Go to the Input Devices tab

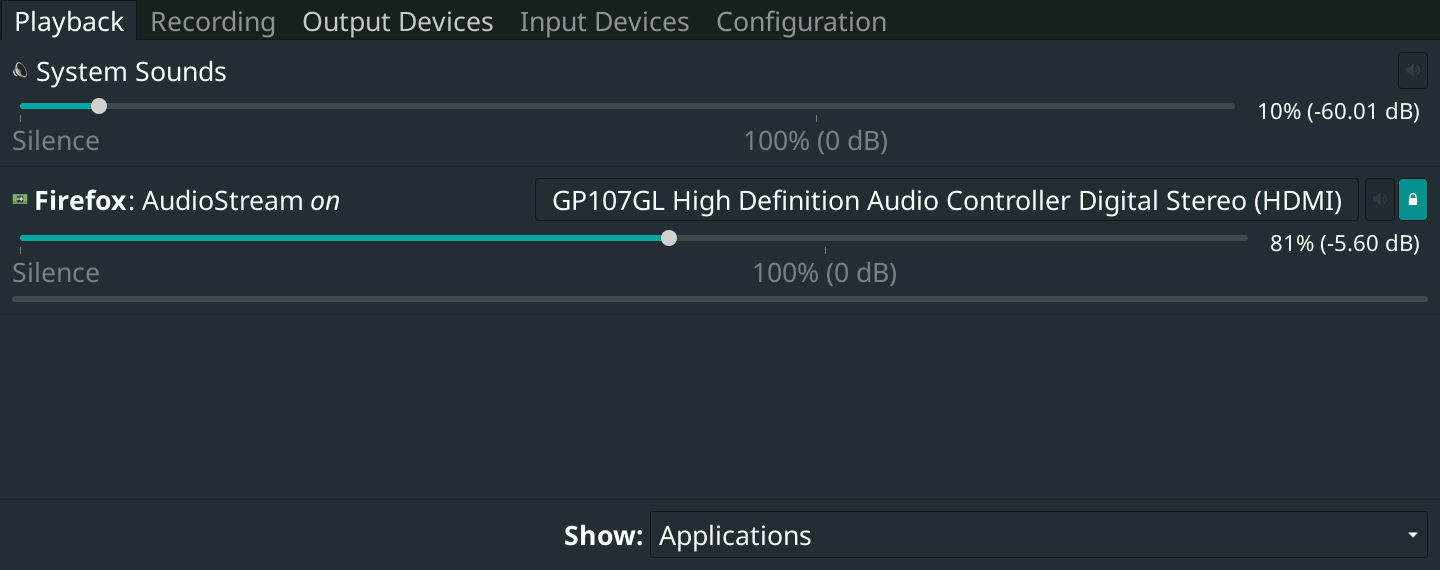pyautogui.click(x=604, y=22)
